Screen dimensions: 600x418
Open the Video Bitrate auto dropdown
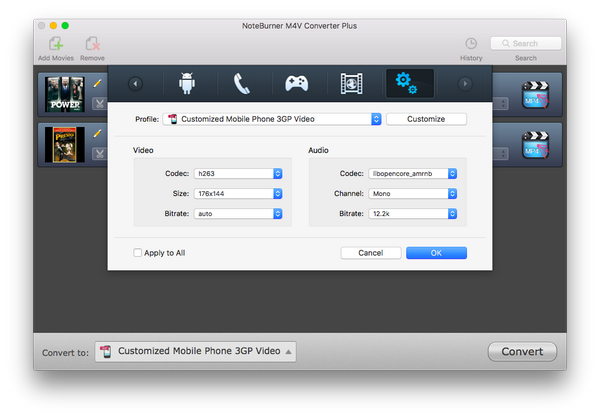point(238,214)
